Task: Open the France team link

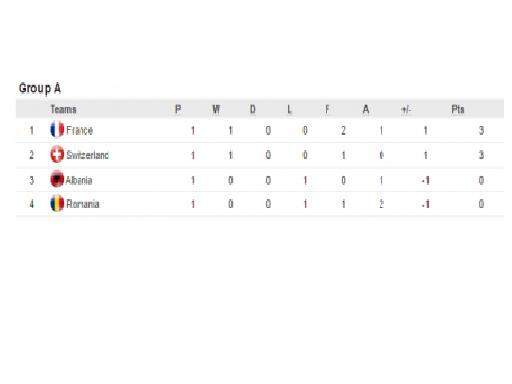Action: pos(79,130)
